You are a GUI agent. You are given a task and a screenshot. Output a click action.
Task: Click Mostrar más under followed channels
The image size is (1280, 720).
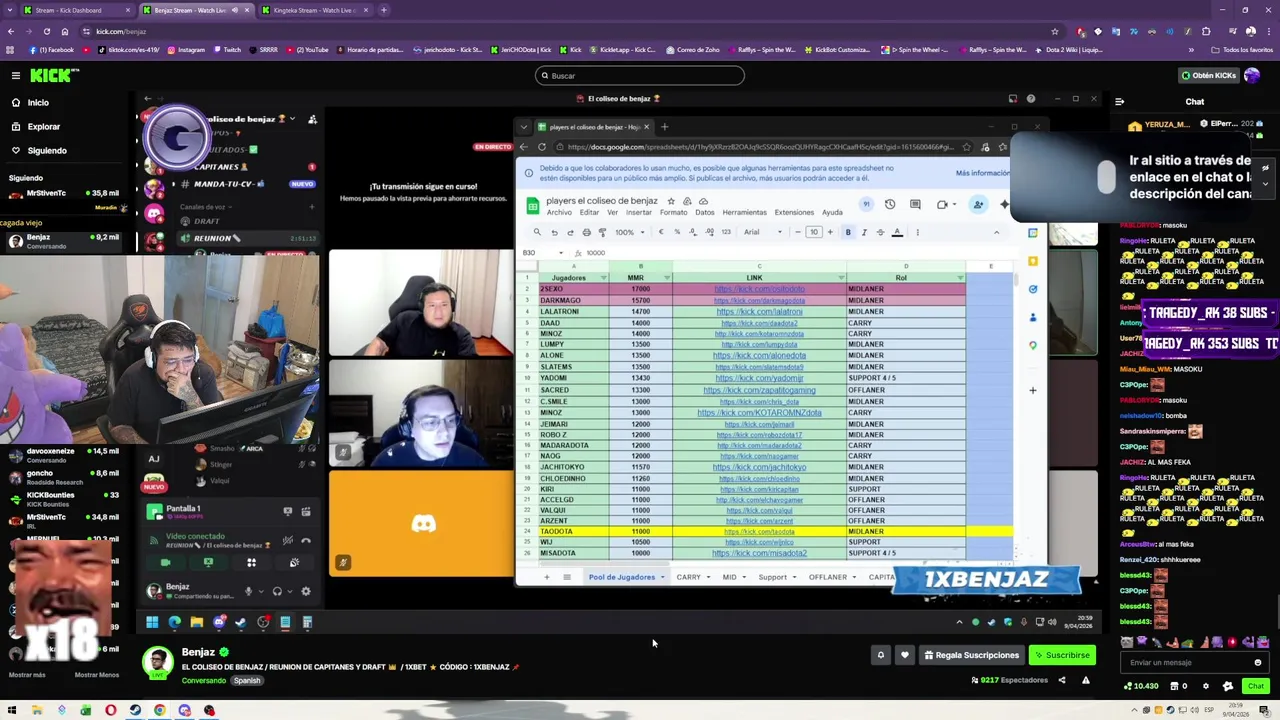coord(27,675)
